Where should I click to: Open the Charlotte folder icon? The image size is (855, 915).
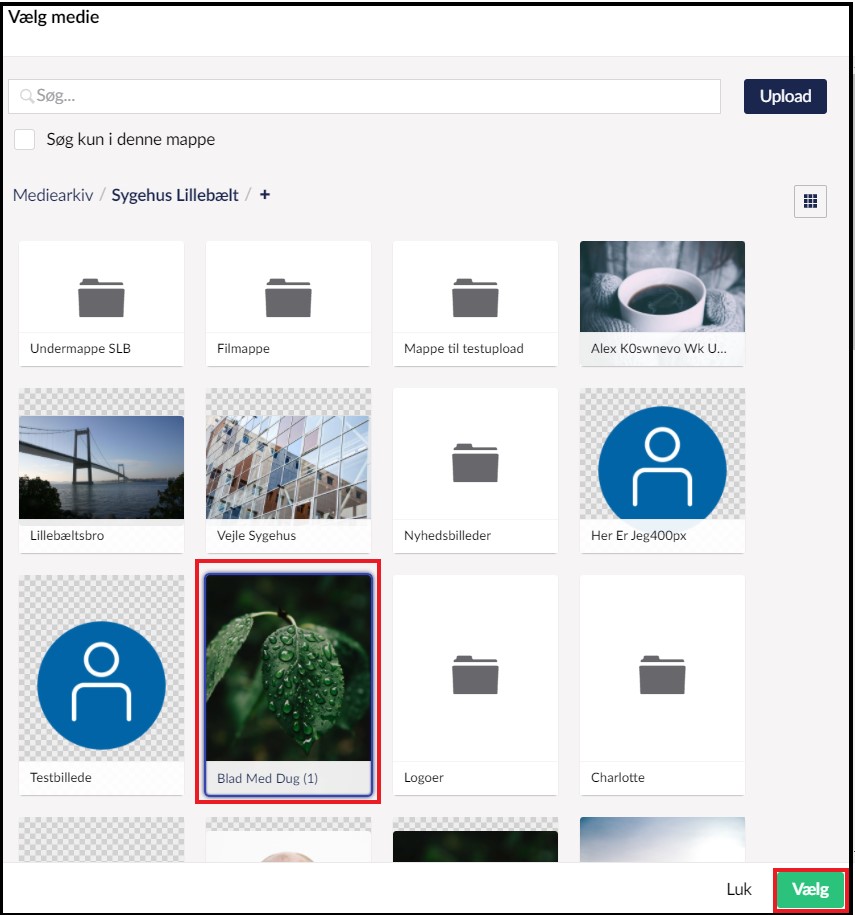click(x=662, y=675)
